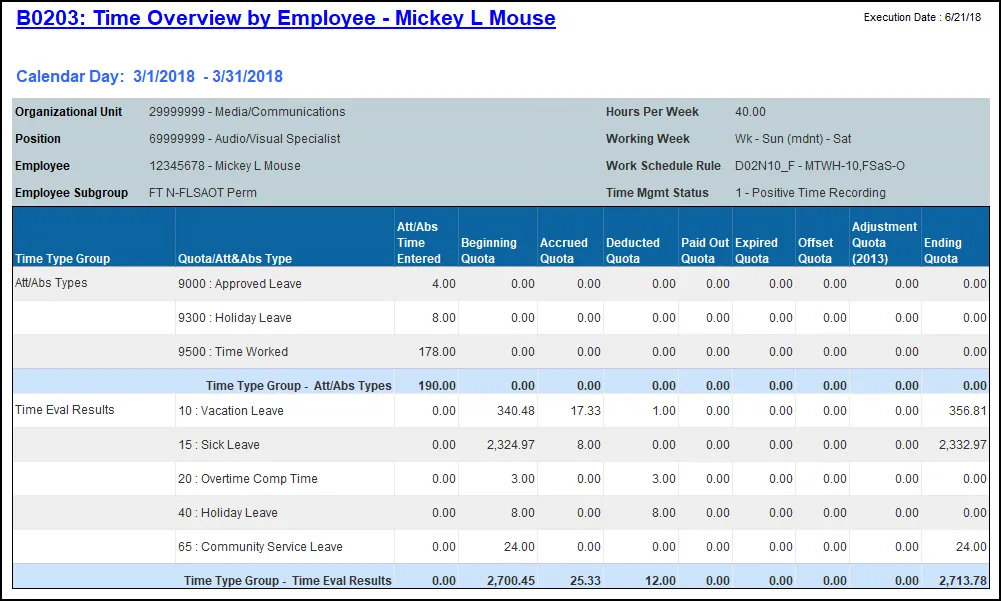Click the Quota/Att&Abs Type column header

tap(234, 259)
